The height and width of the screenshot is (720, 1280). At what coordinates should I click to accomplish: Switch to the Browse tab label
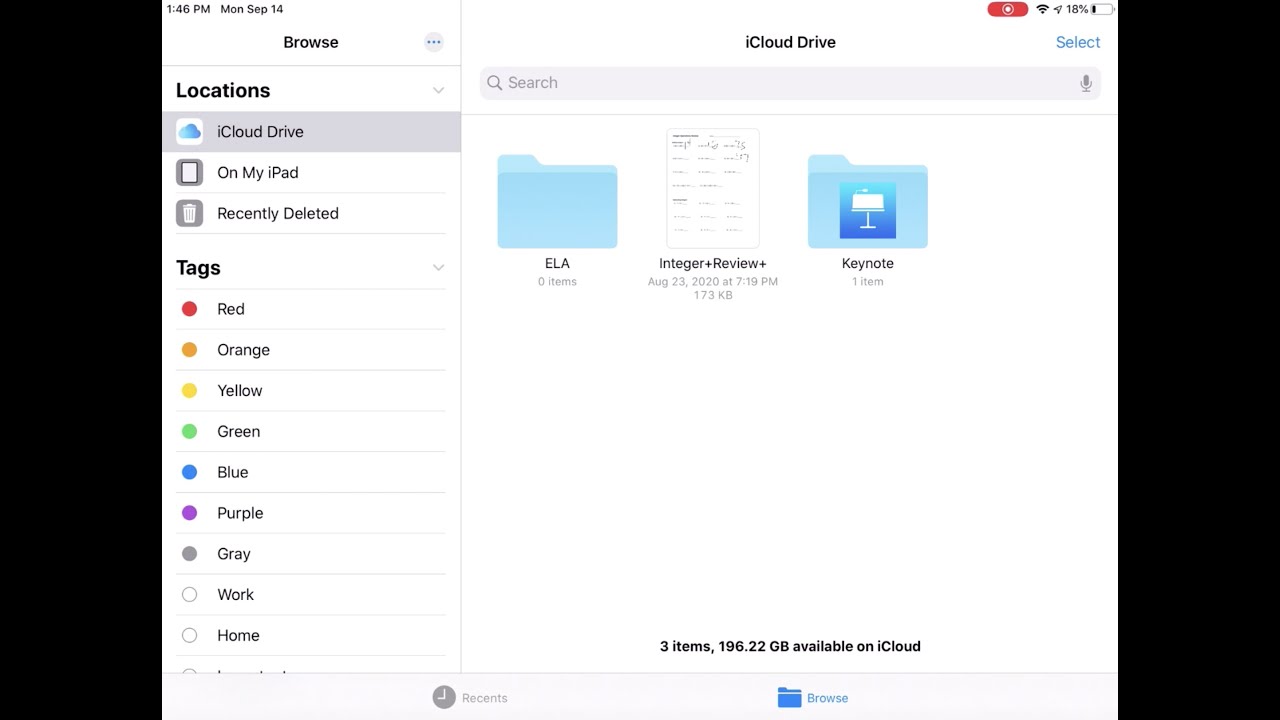tap(827, 698)
